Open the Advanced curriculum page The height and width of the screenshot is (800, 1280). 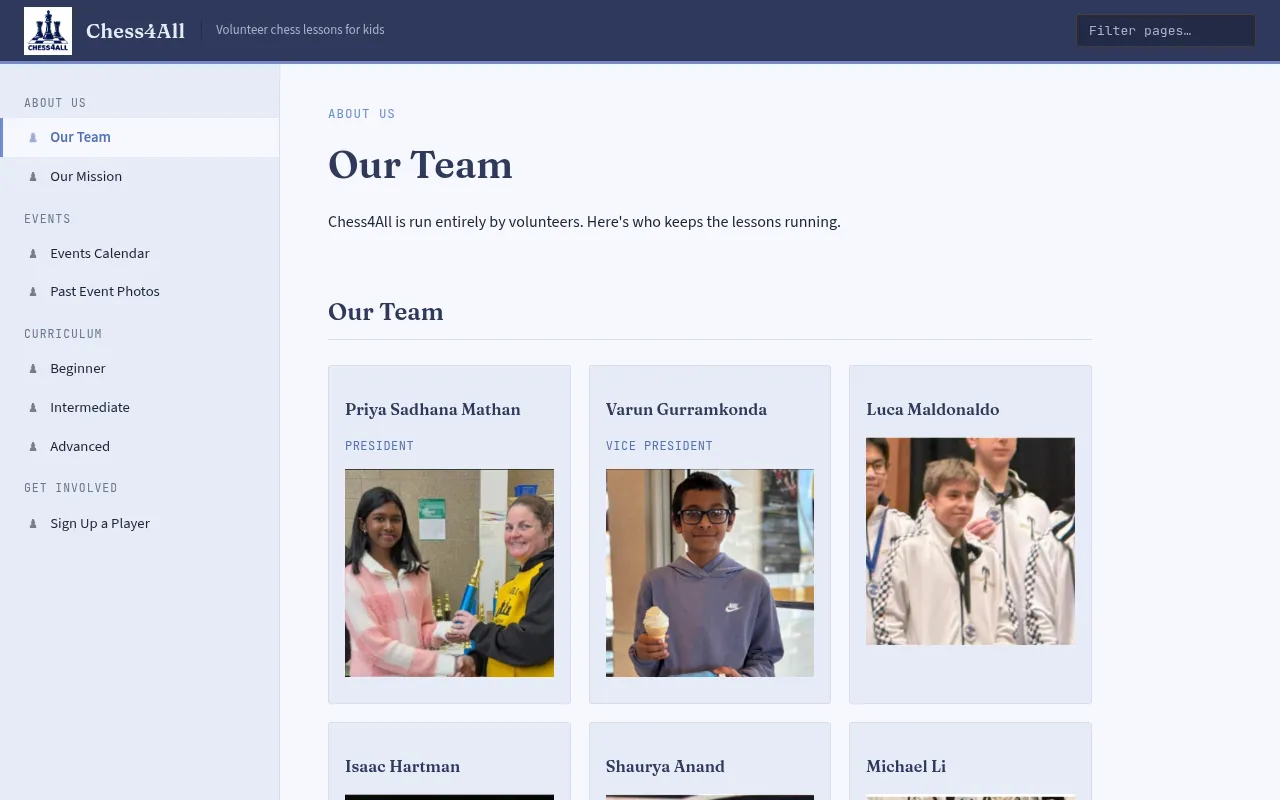coord(140,447)
